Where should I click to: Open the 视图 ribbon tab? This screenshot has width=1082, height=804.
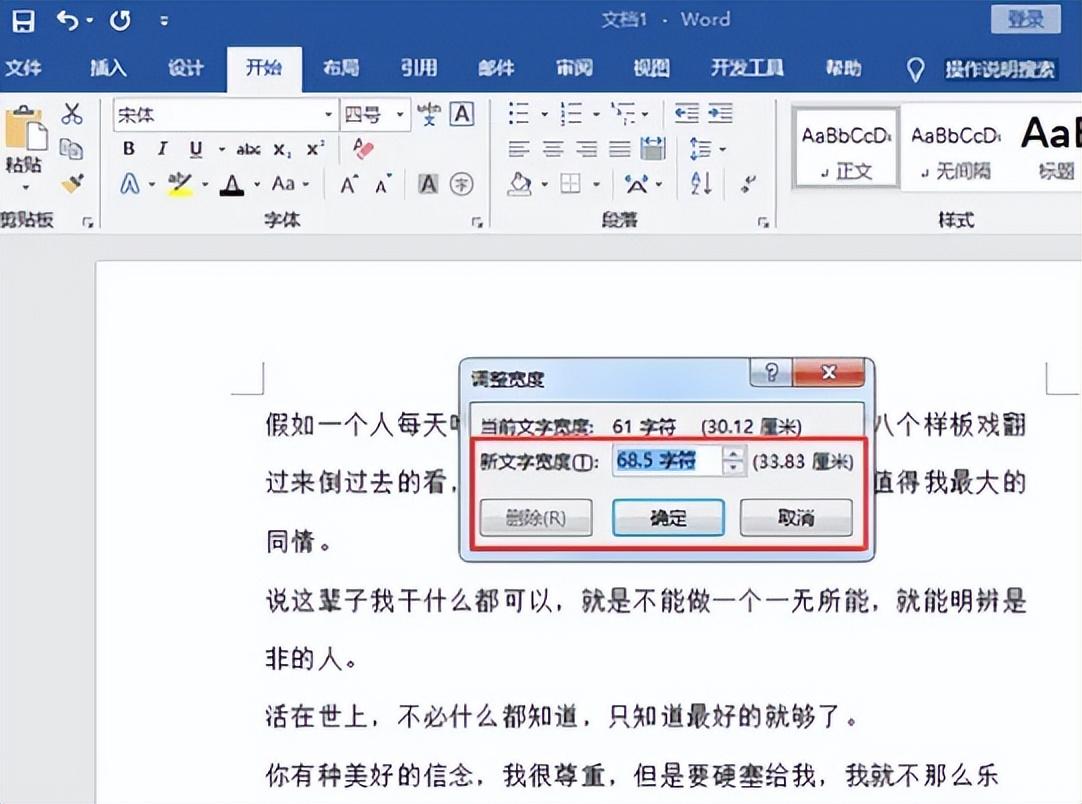point(651,68)
